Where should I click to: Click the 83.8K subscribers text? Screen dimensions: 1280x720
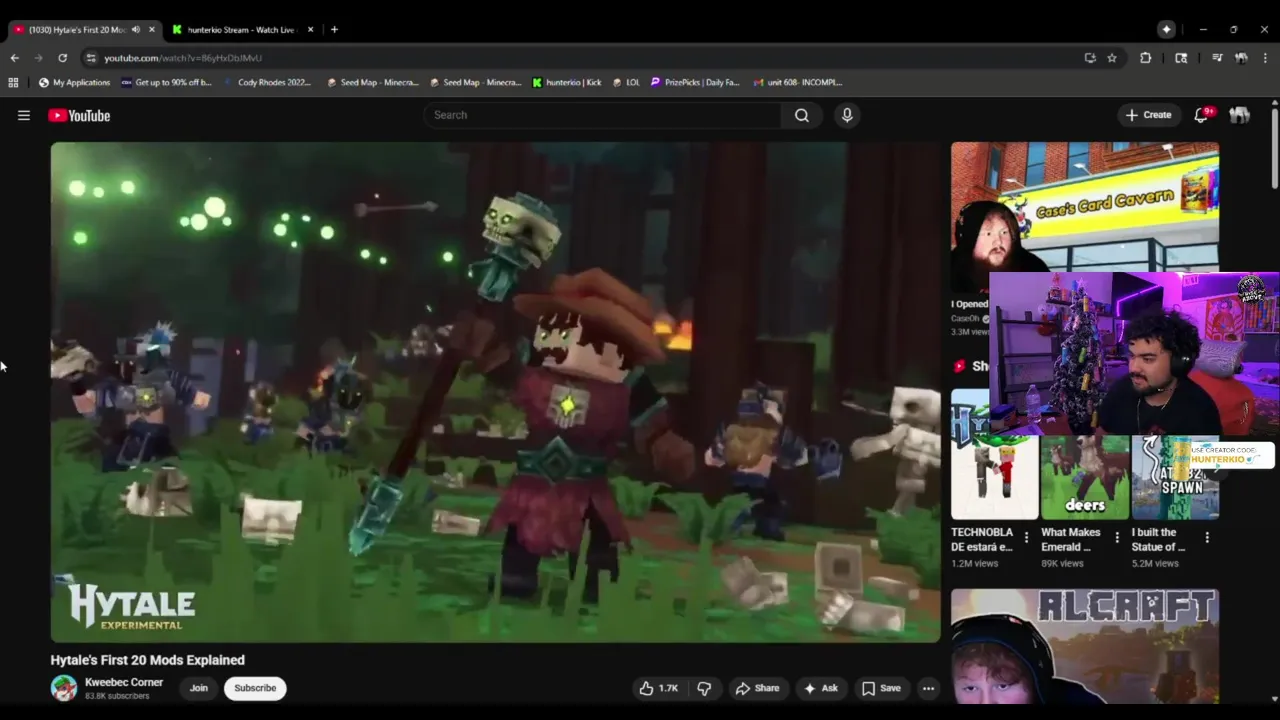pos(117,696)
